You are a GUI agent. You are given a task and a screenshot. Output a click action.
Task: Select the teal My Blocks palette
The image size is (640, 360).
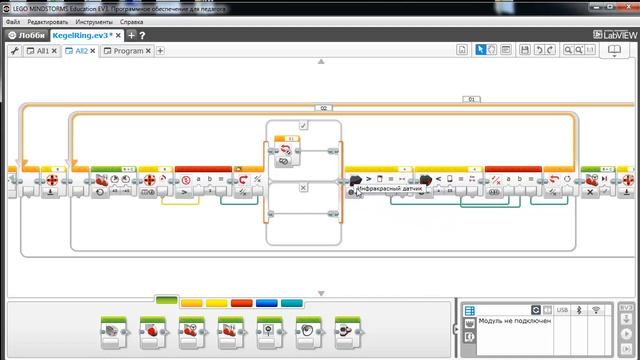click(291, 303)
